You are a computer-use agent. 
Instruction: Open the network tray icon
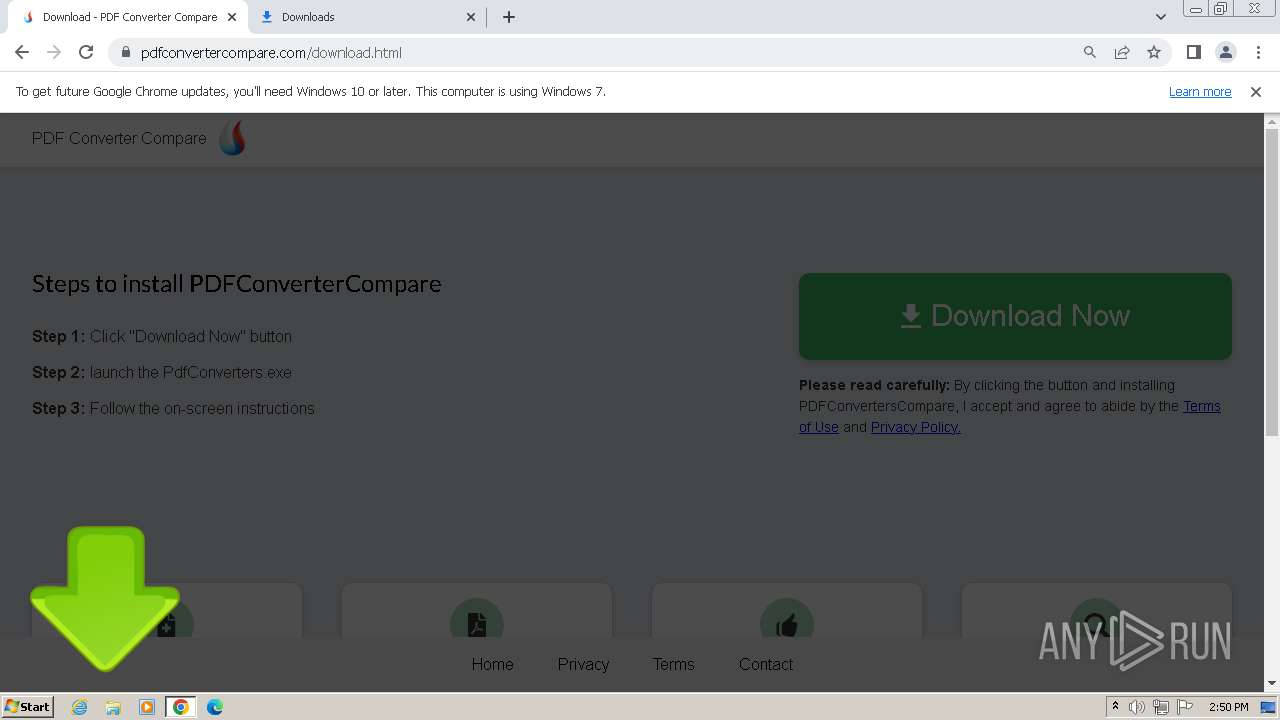(x=1161, y=707)
